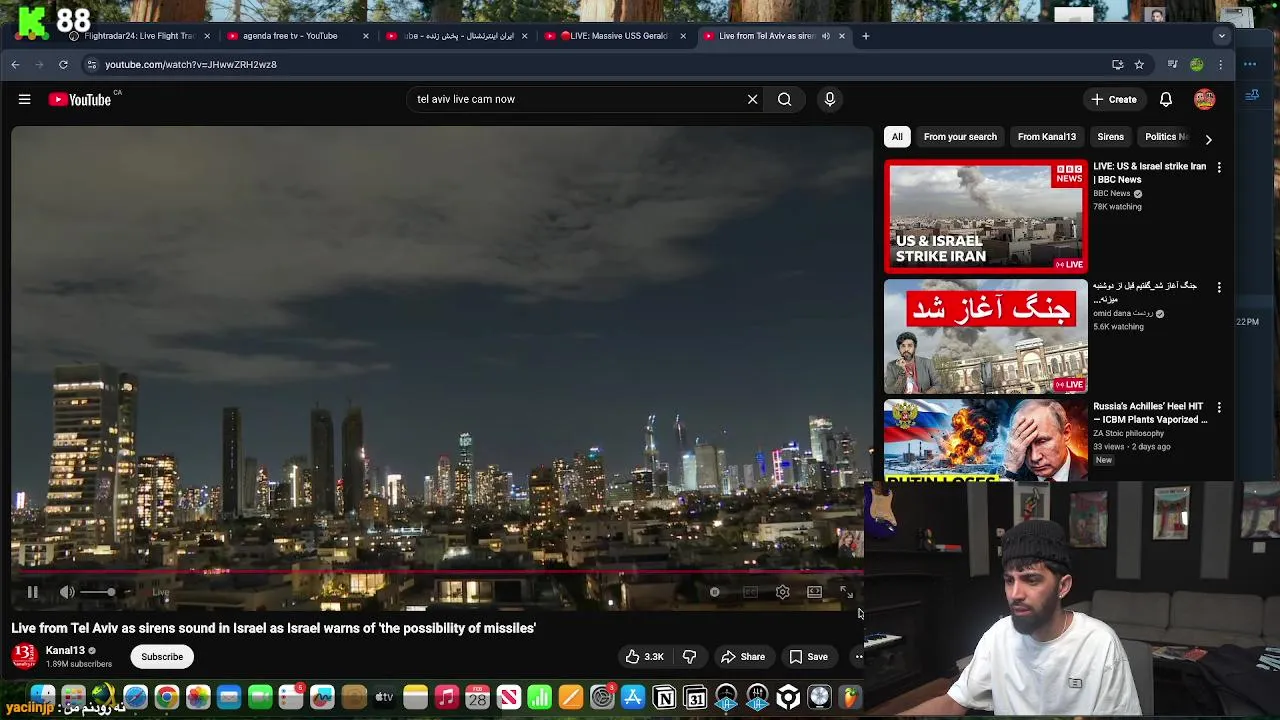Open the BBC News live strike thumbnail
The image size is (1280, 720).
(x=985, y=217)
